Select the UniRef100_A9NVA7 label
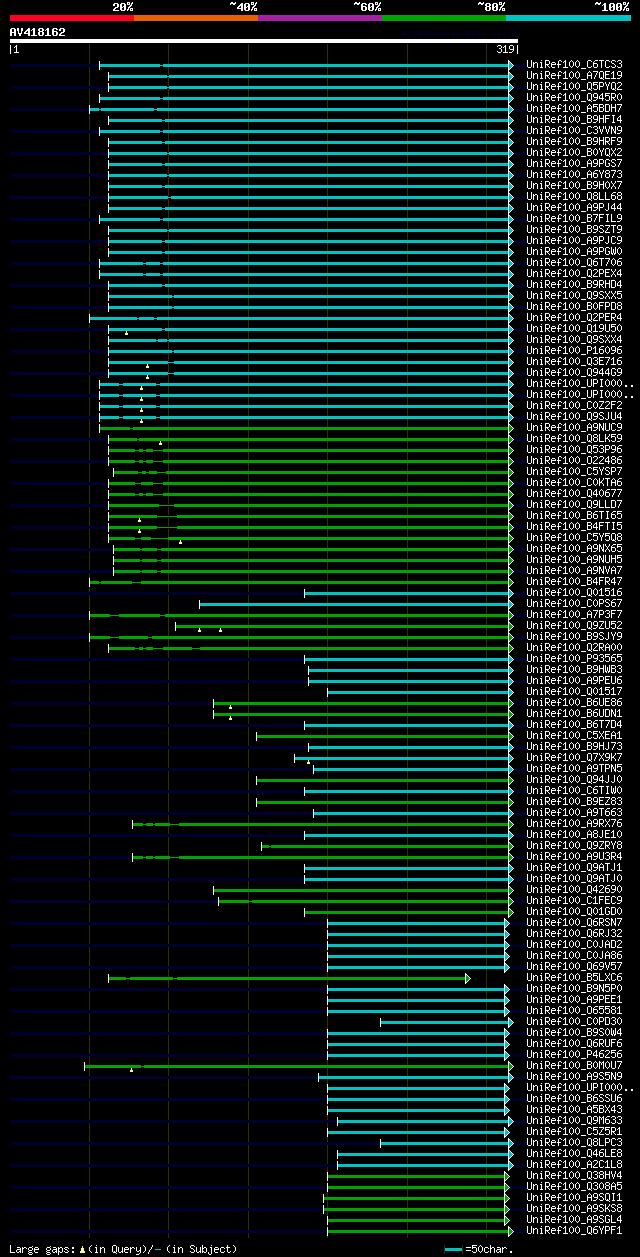The width and height of the screenshot is (640, 1257). pos(574,571)
